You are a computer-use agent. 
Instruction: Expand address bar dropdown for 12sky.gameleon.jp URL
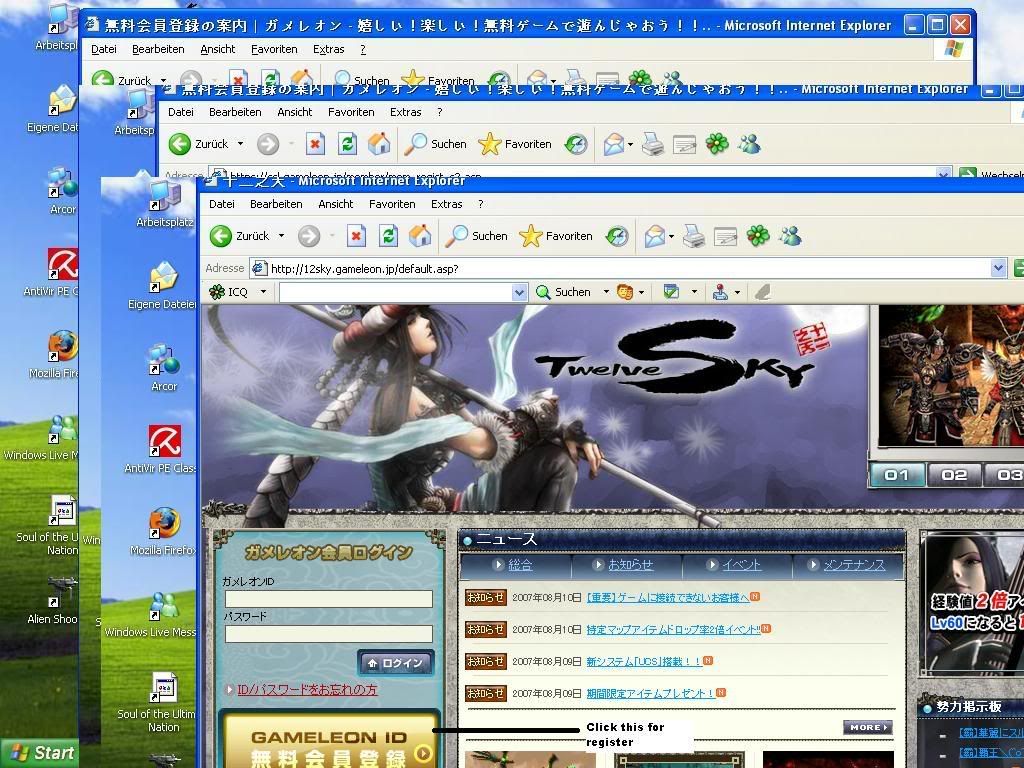pyautogui.click(x=998, y=268)
